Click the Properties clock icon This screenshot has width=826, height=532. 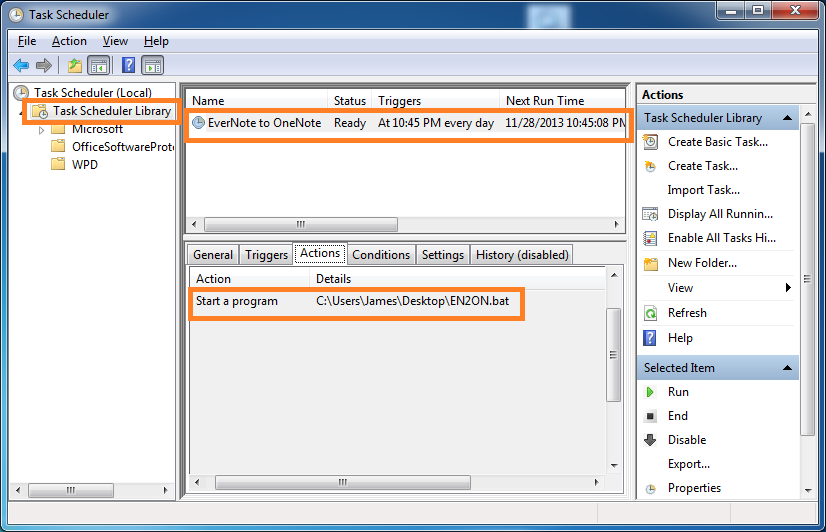pyautogui.click(x=651, y=489)
